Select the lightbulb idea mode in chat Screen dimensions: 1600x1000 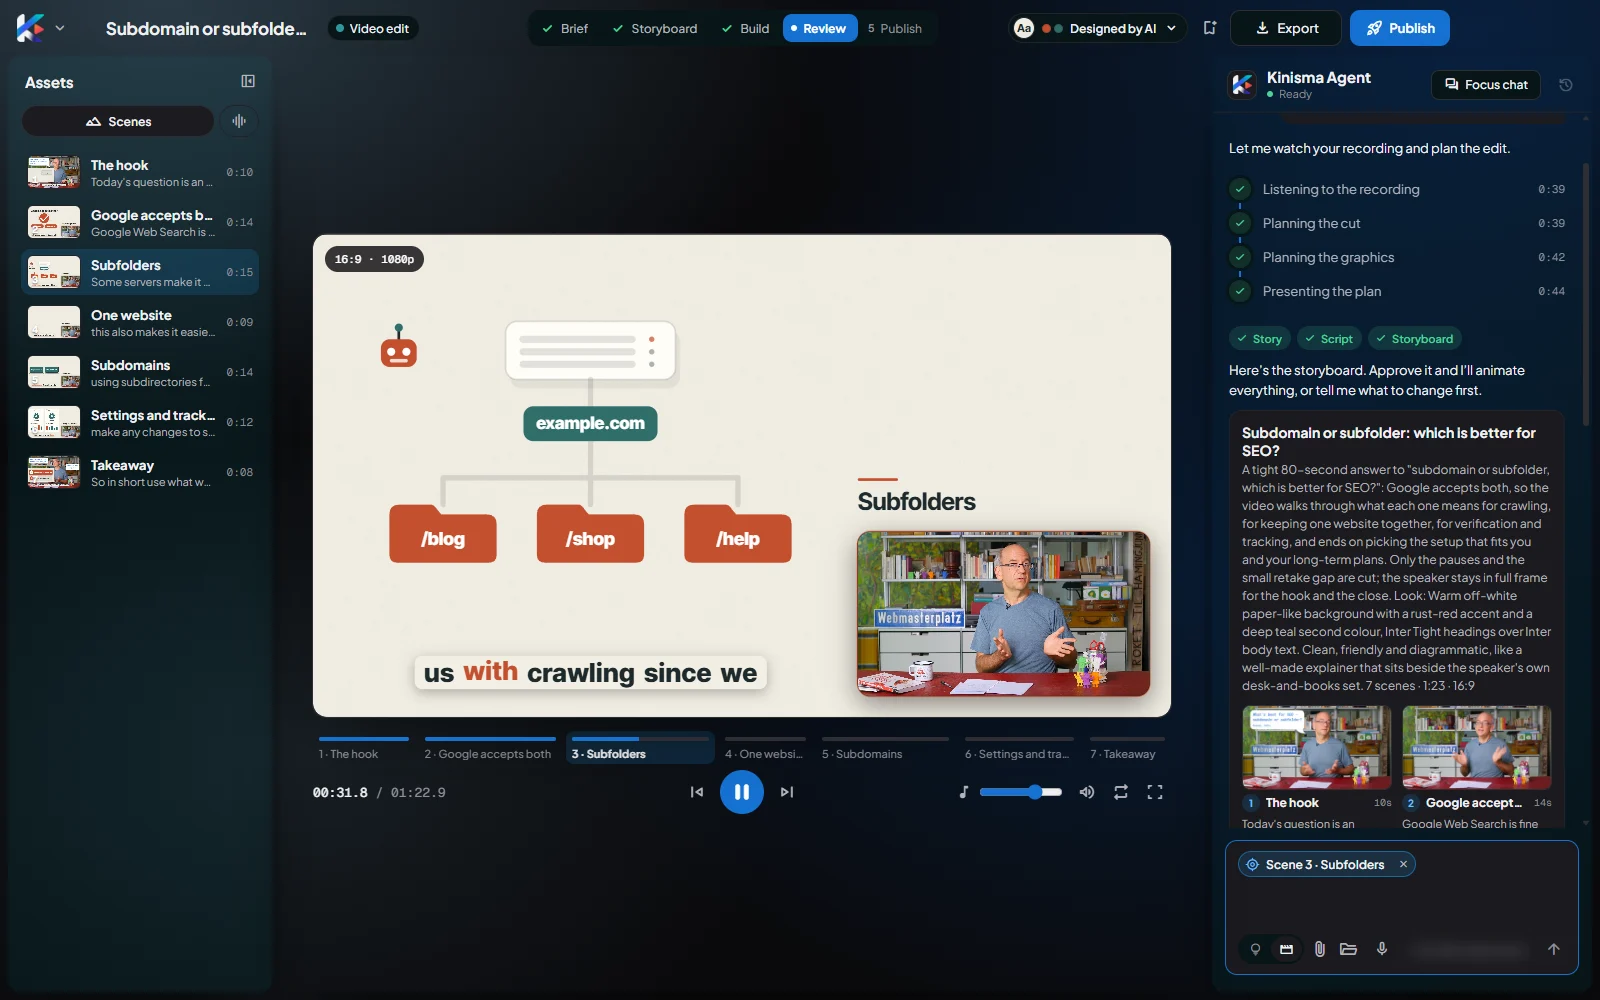1255,949
